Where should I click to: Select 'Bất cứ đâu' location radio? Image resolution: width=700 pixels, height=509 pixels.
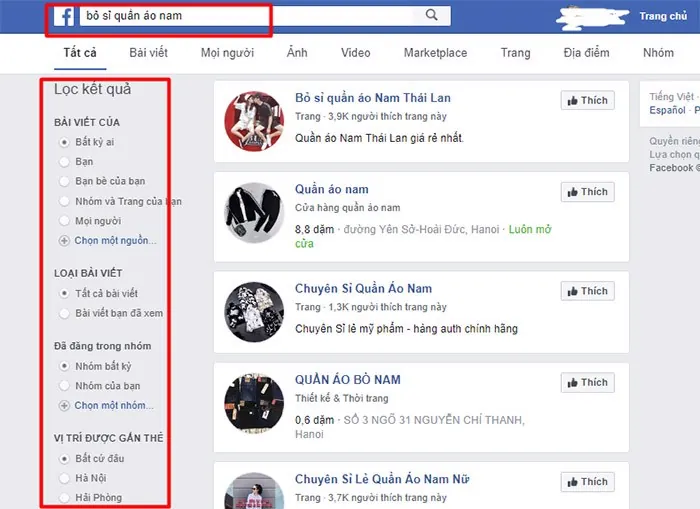(x=64, y=459)
